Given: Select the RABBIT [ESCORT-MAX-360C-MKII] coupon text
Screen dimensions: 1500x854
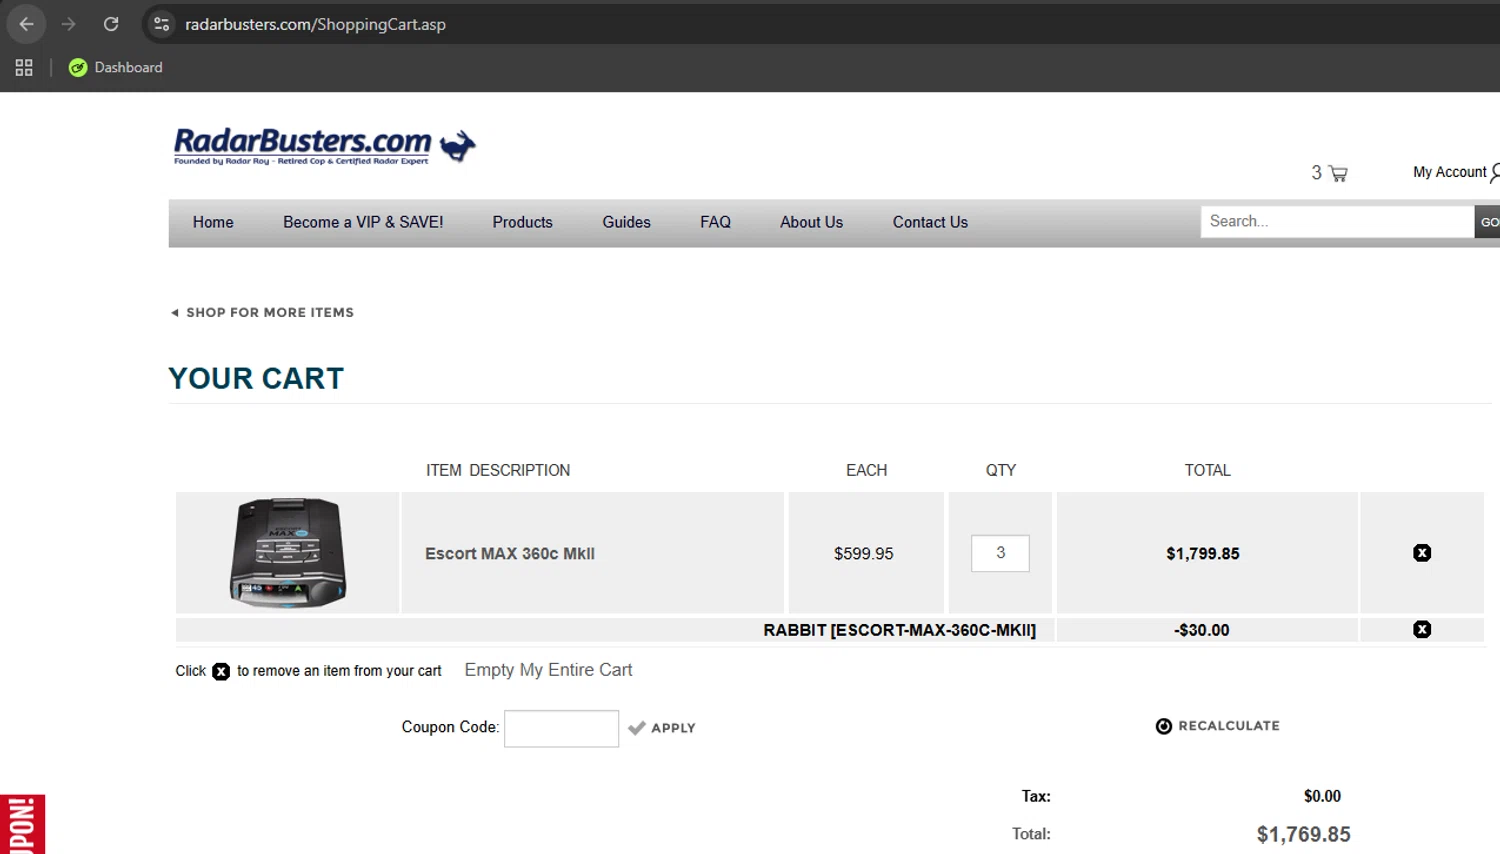Looking at the screenshot, I should (900, 630).
